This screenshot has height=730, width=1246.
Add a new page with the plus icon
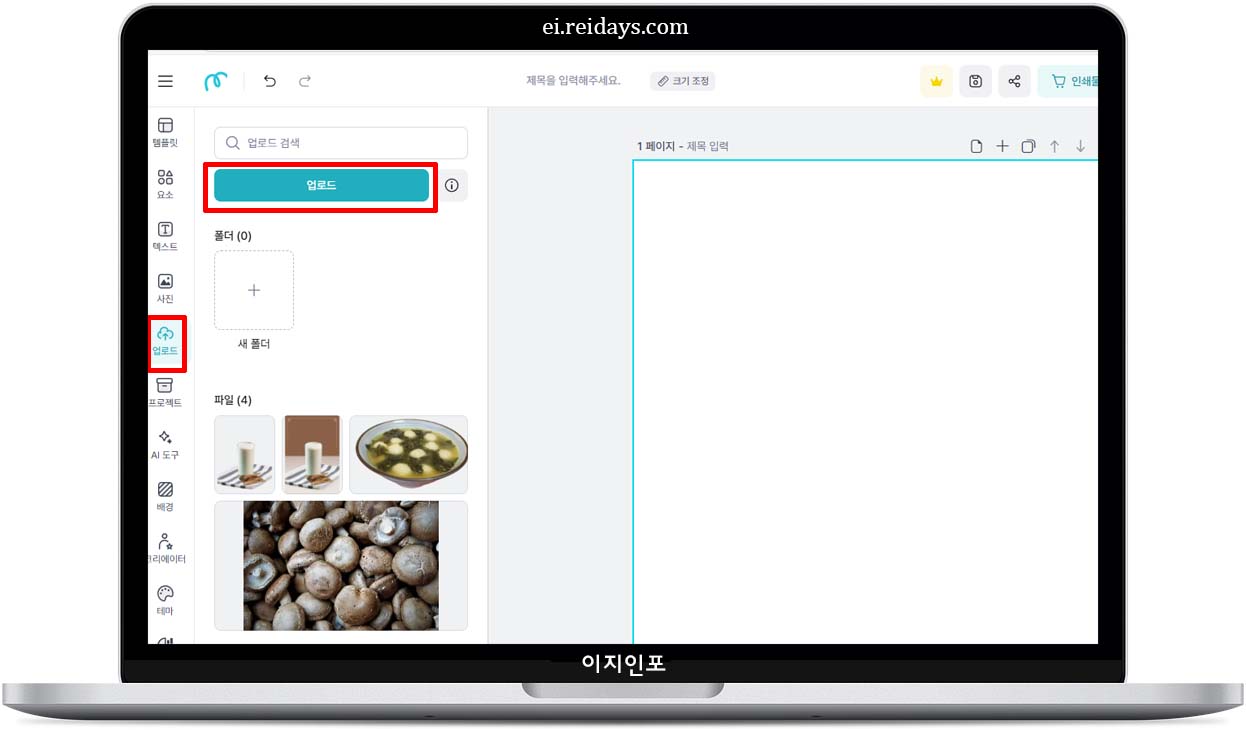(x=1002, y=145)
